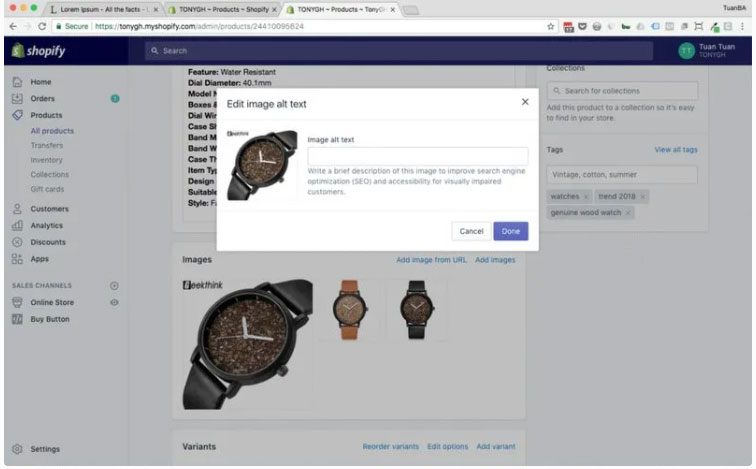The image size is (756, 469).
Task: Click the TT avatar circle
Action: [x=687, y=51]
